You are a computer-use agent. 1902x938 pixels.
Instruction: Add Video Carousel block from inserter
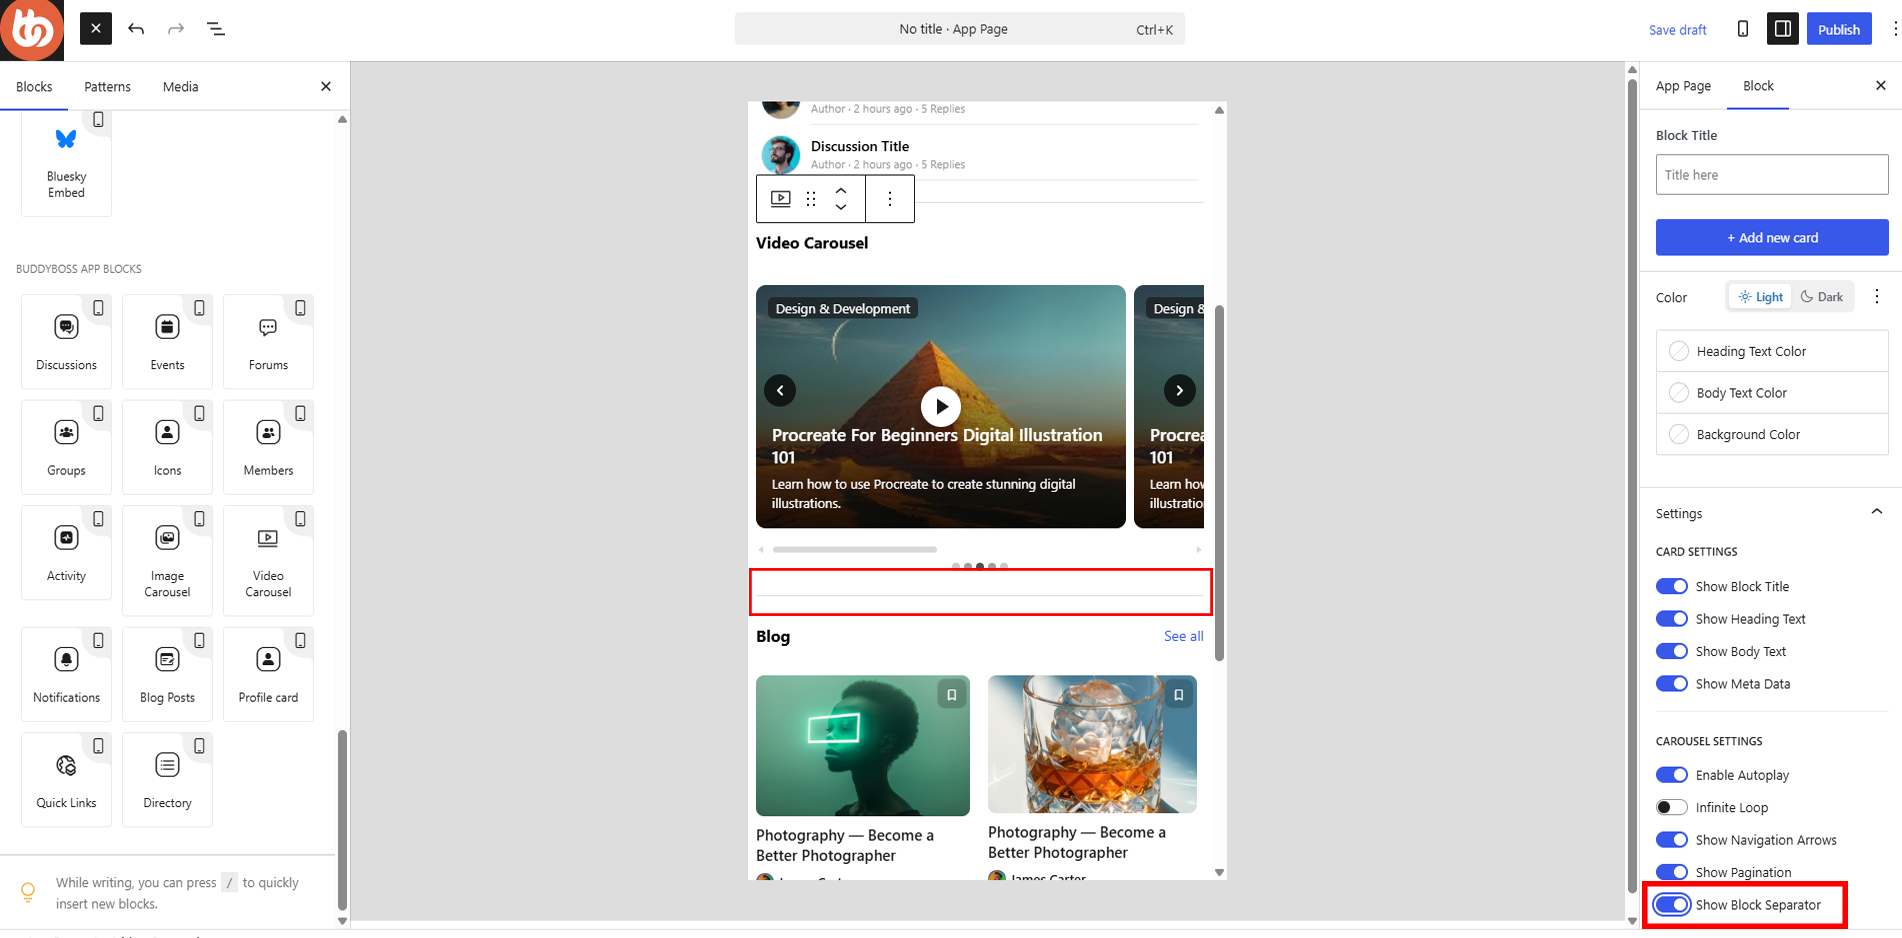(x=268, y=560)
